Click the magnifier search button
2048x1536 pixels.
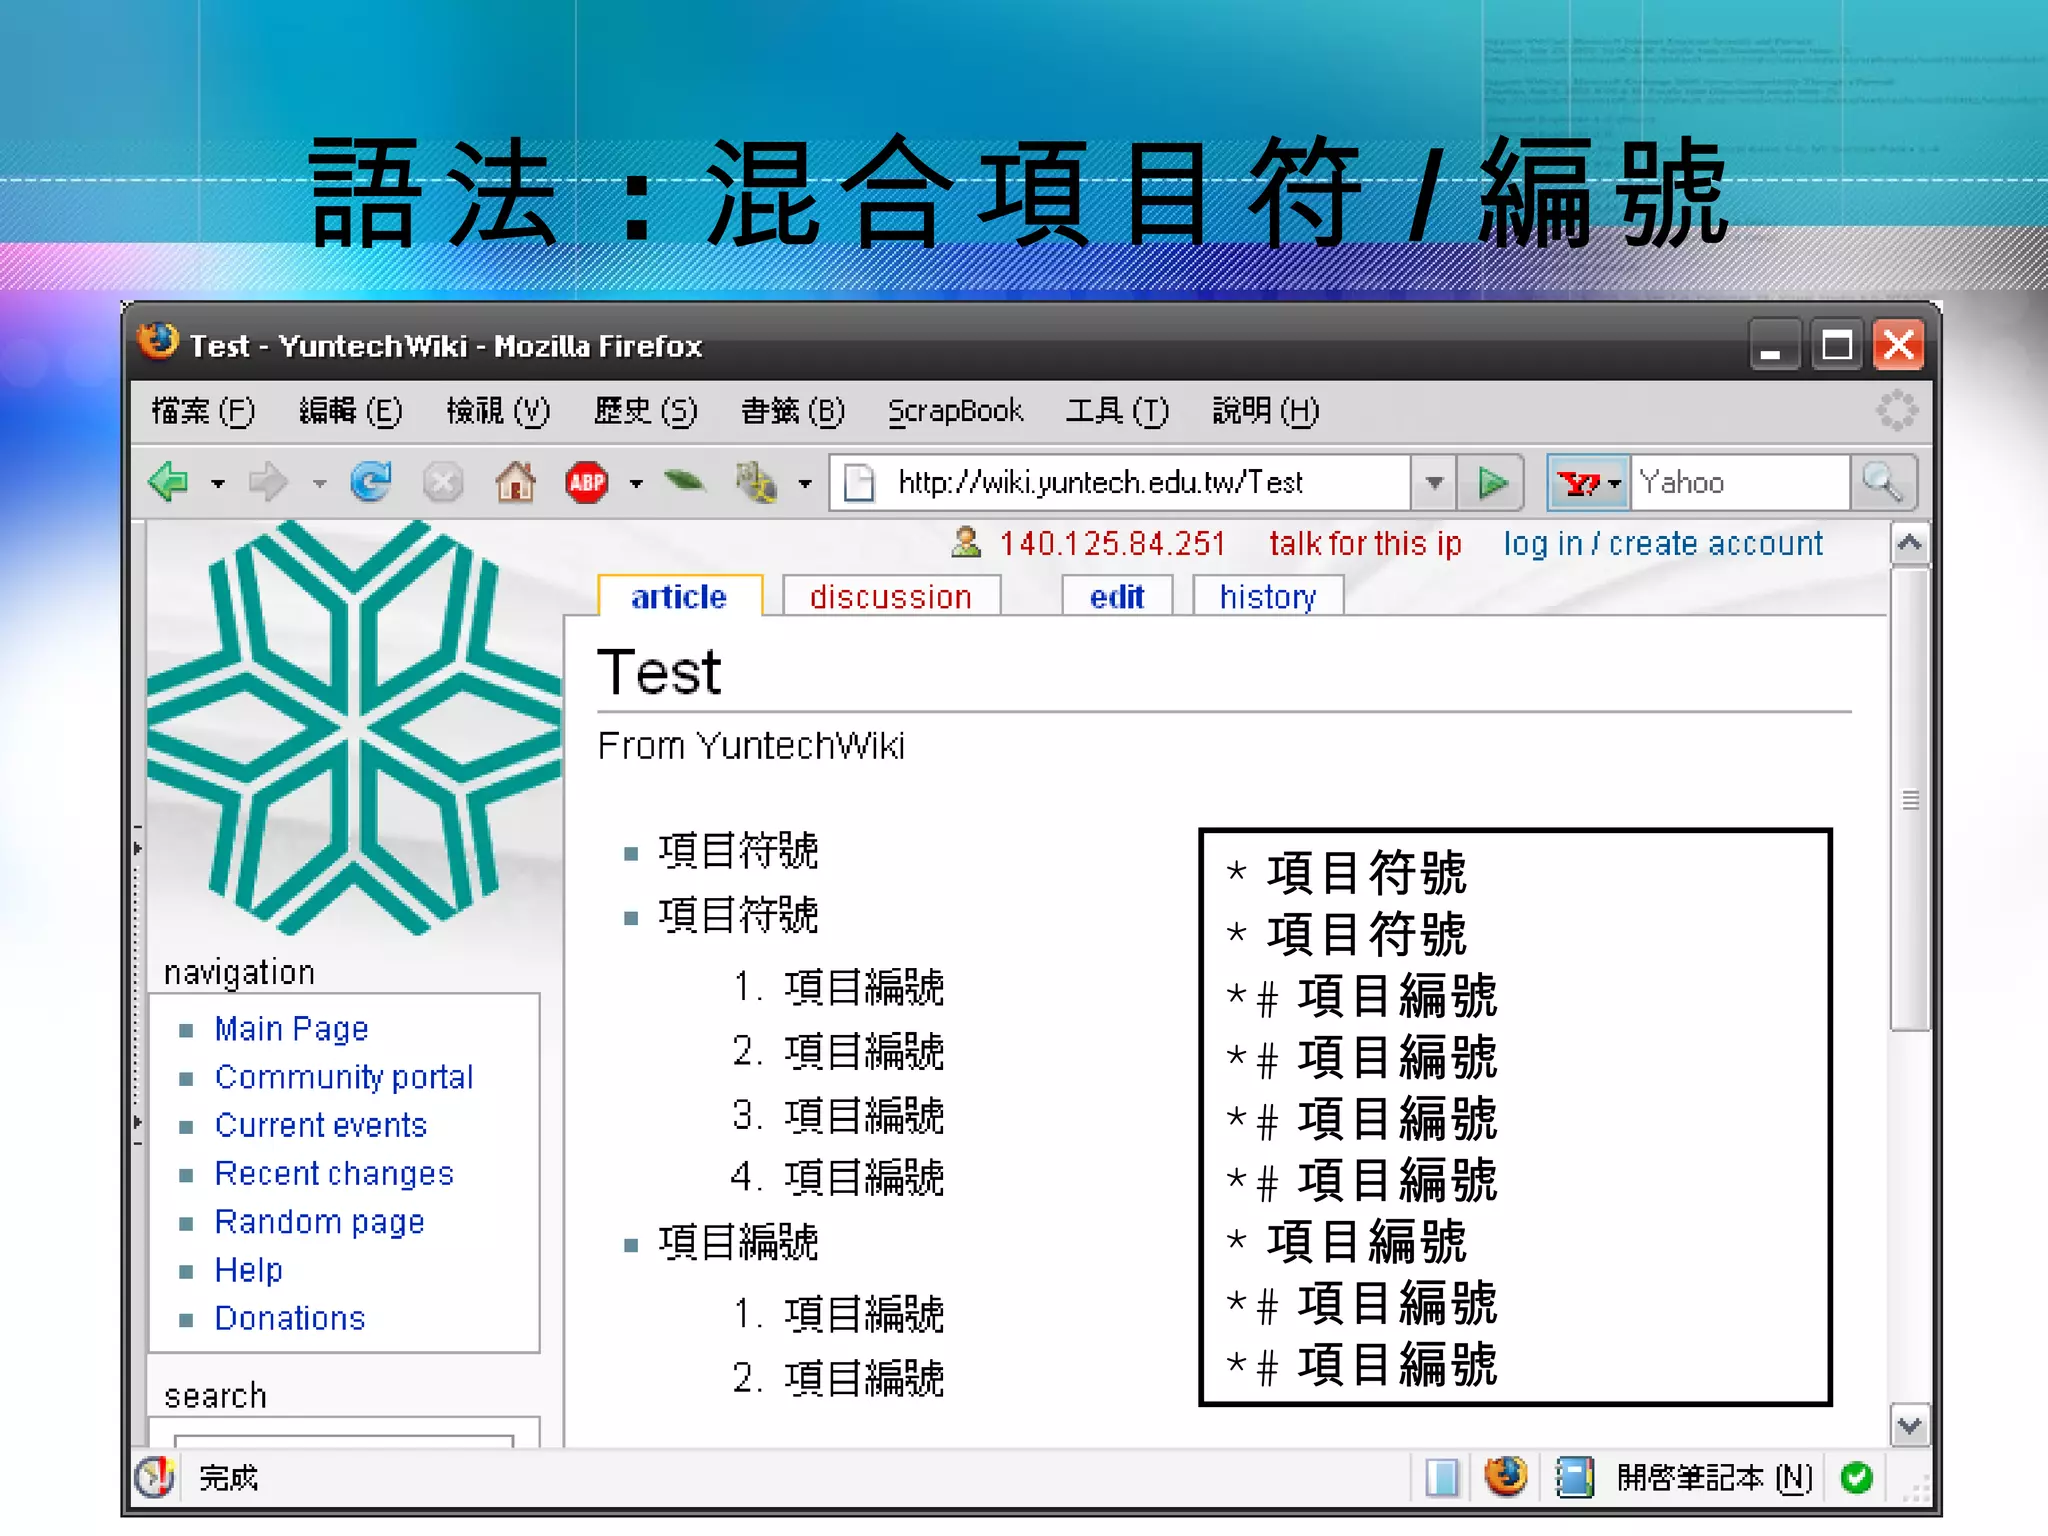click(x=1883, y=483)
